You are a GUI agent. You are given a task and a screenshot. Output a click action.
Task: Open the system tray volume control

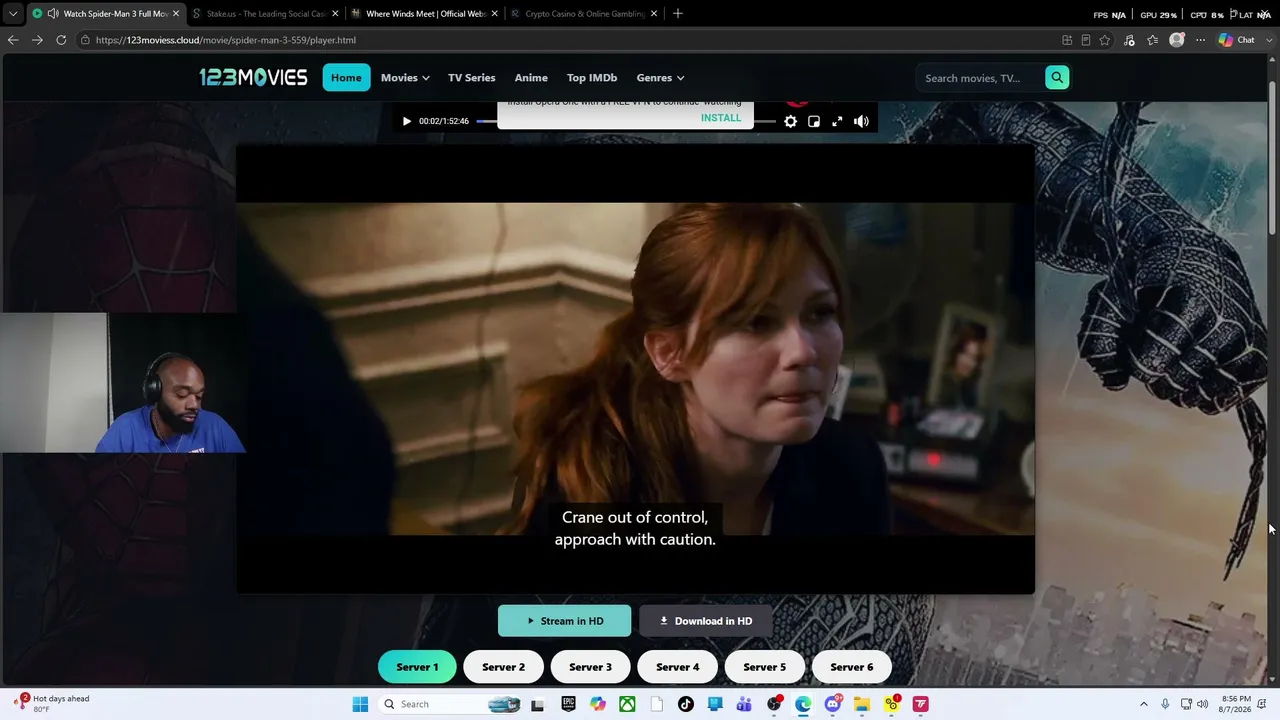(x=1202, y=704)
